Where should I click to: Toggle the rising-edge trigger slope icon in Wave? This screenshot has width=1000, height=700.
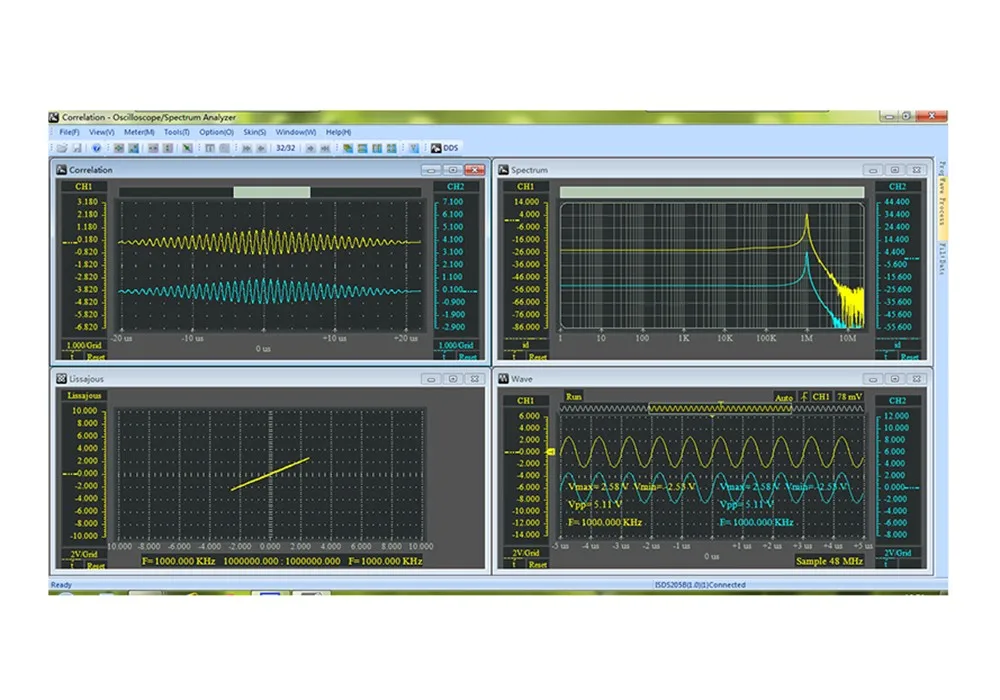pos(804,397)
